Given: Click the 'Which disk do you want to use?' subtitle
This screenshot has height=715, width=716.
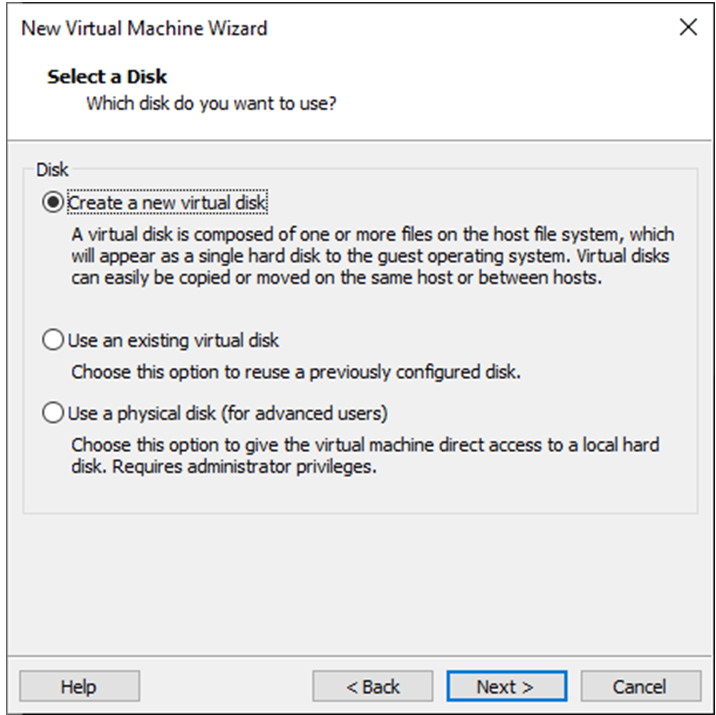Looking at the screenshot, I should tap(211, 103).
